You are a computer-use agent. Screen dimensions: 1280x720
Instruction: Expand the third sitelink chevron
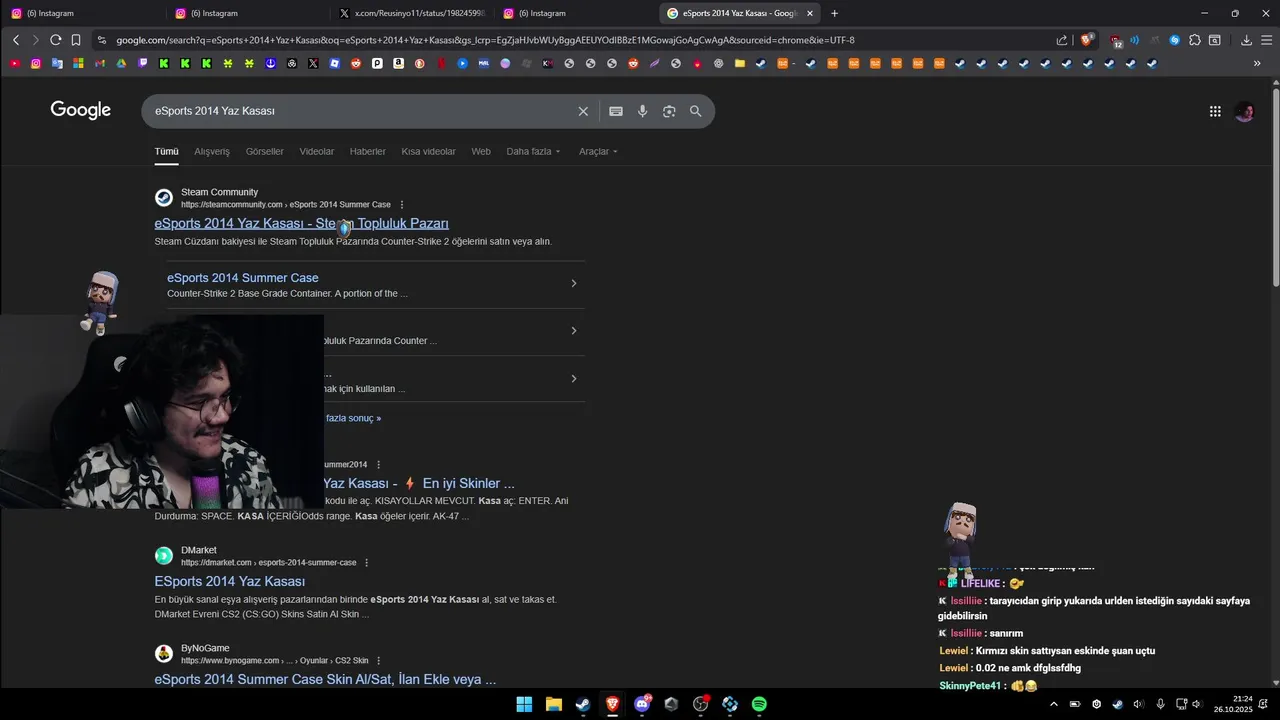[573, 379]
